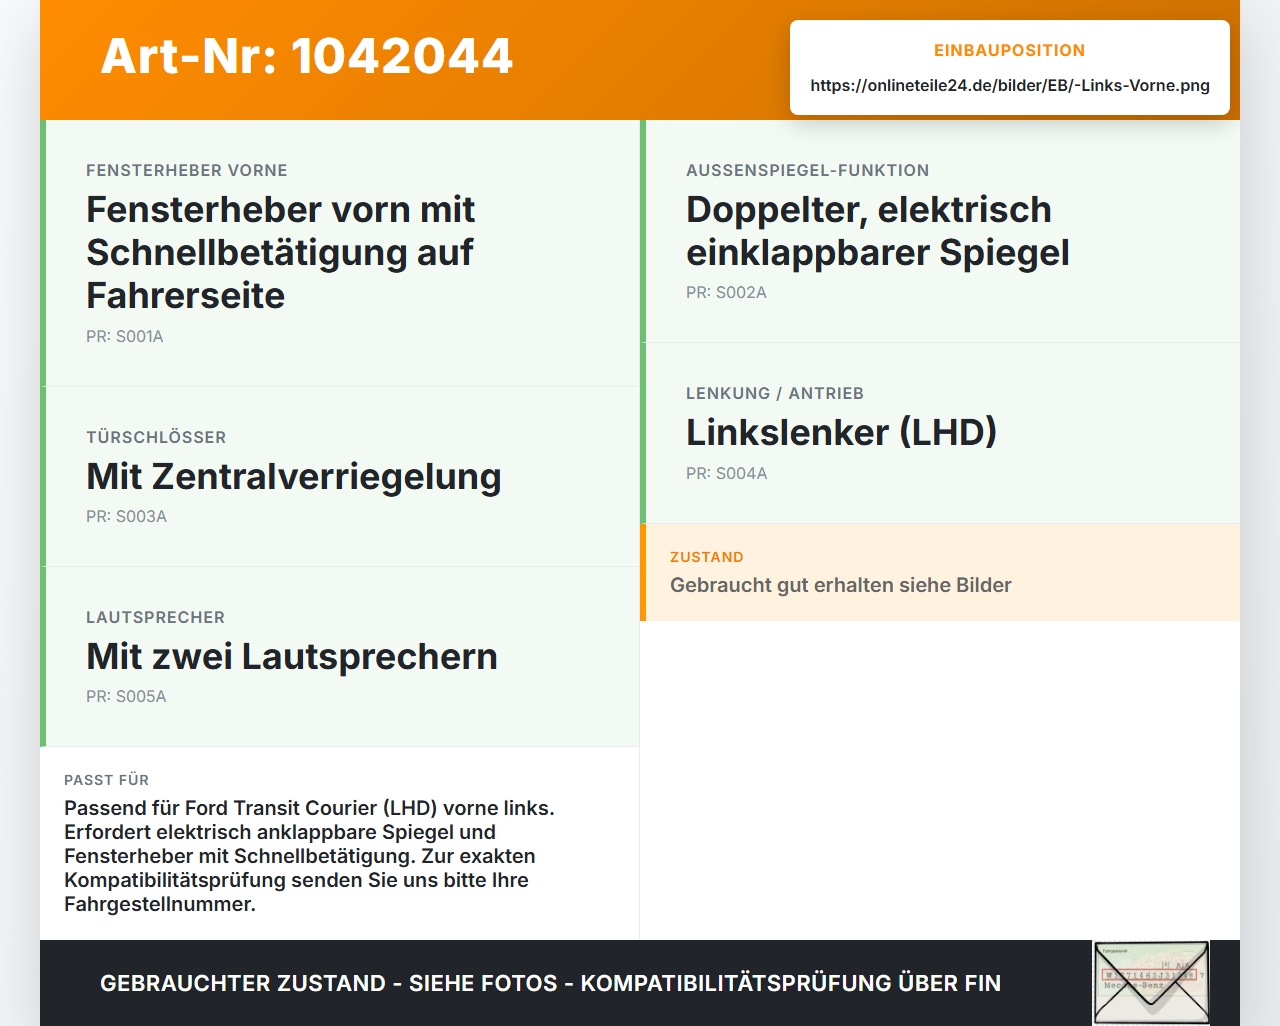
Task: Click the footer banner GEBRAUCHTER ZUSTAND text
Action: coord(550,983)
